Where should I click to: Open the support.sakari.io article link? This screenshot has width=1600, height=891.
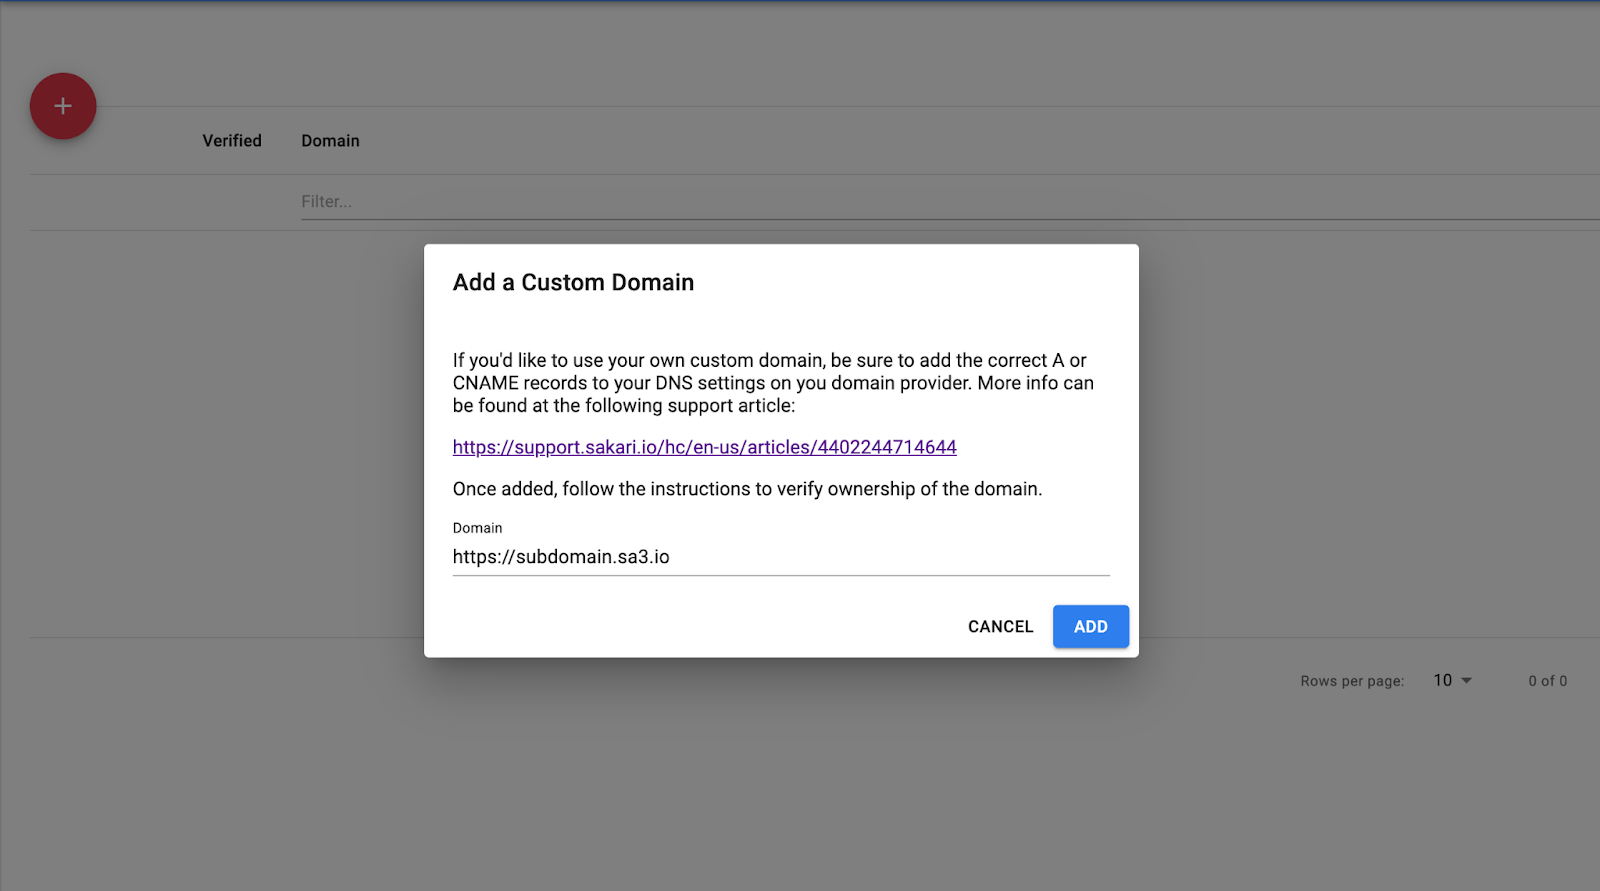click(x=704, y=447)
